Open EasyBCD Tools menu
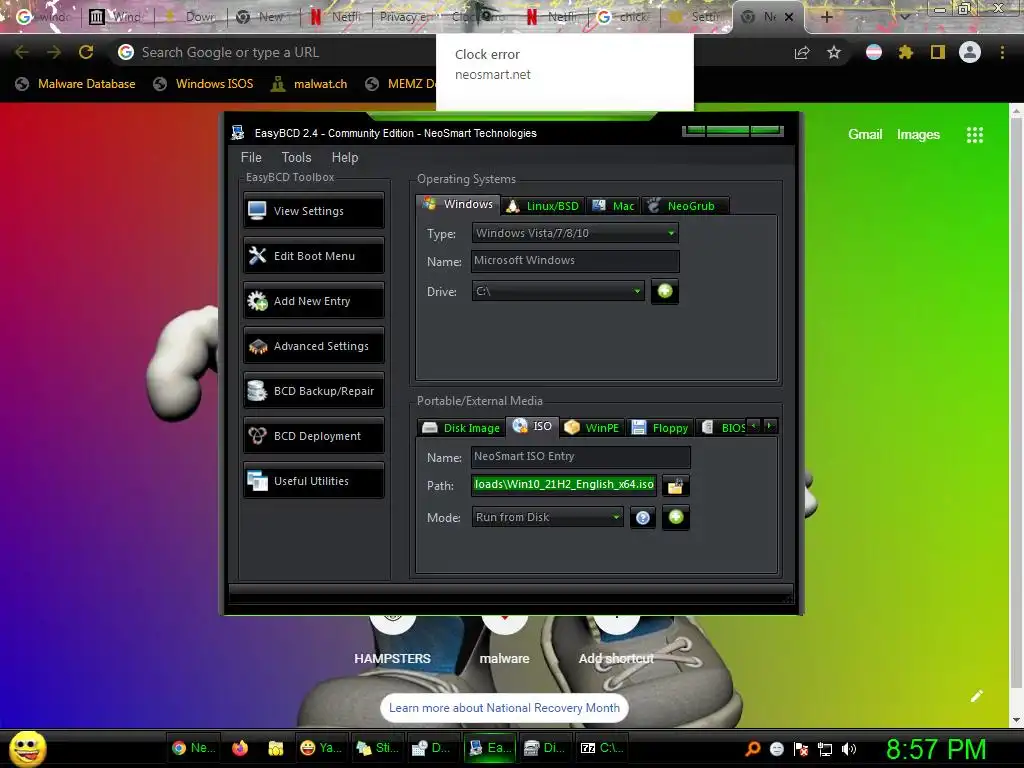Screen dimensions: 1024x768 (x=296, y=157)
